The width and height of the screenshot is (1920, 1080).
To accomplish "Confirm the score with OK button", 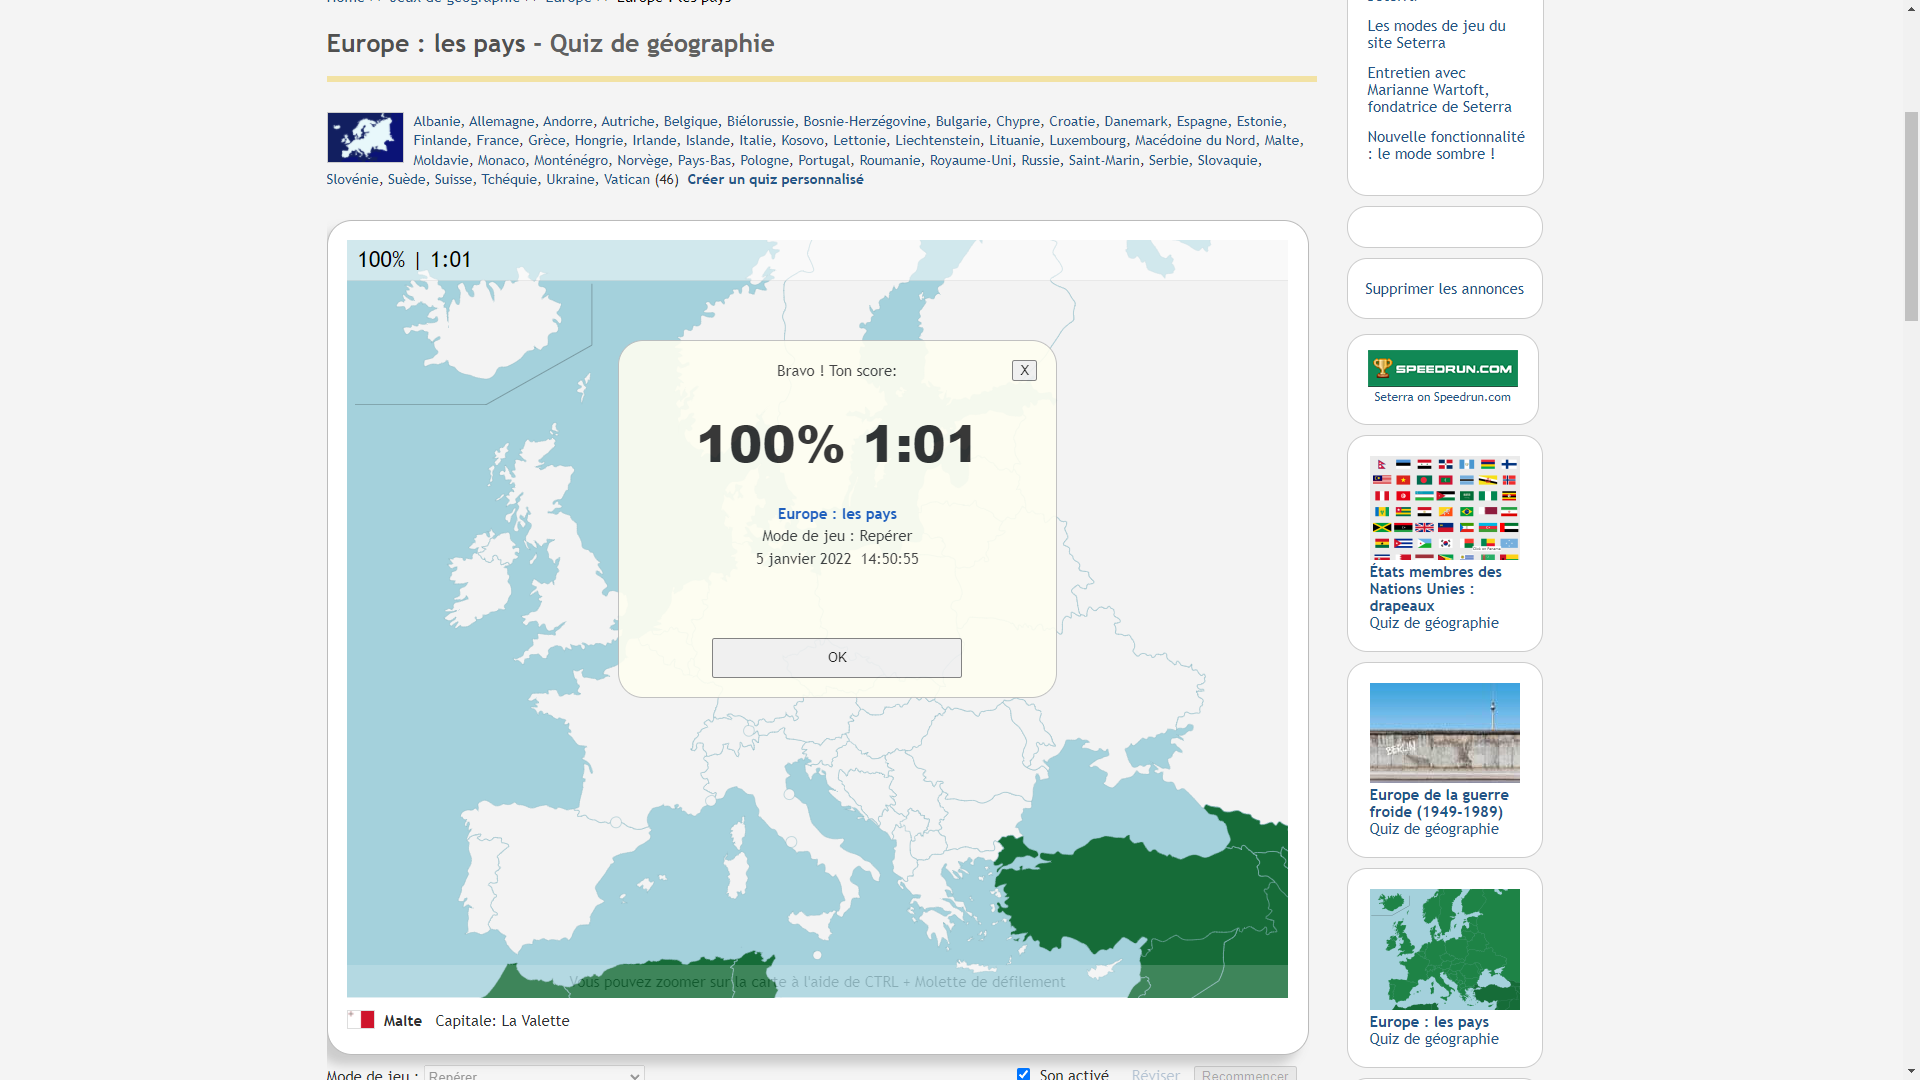I will (x=837, y=658).
